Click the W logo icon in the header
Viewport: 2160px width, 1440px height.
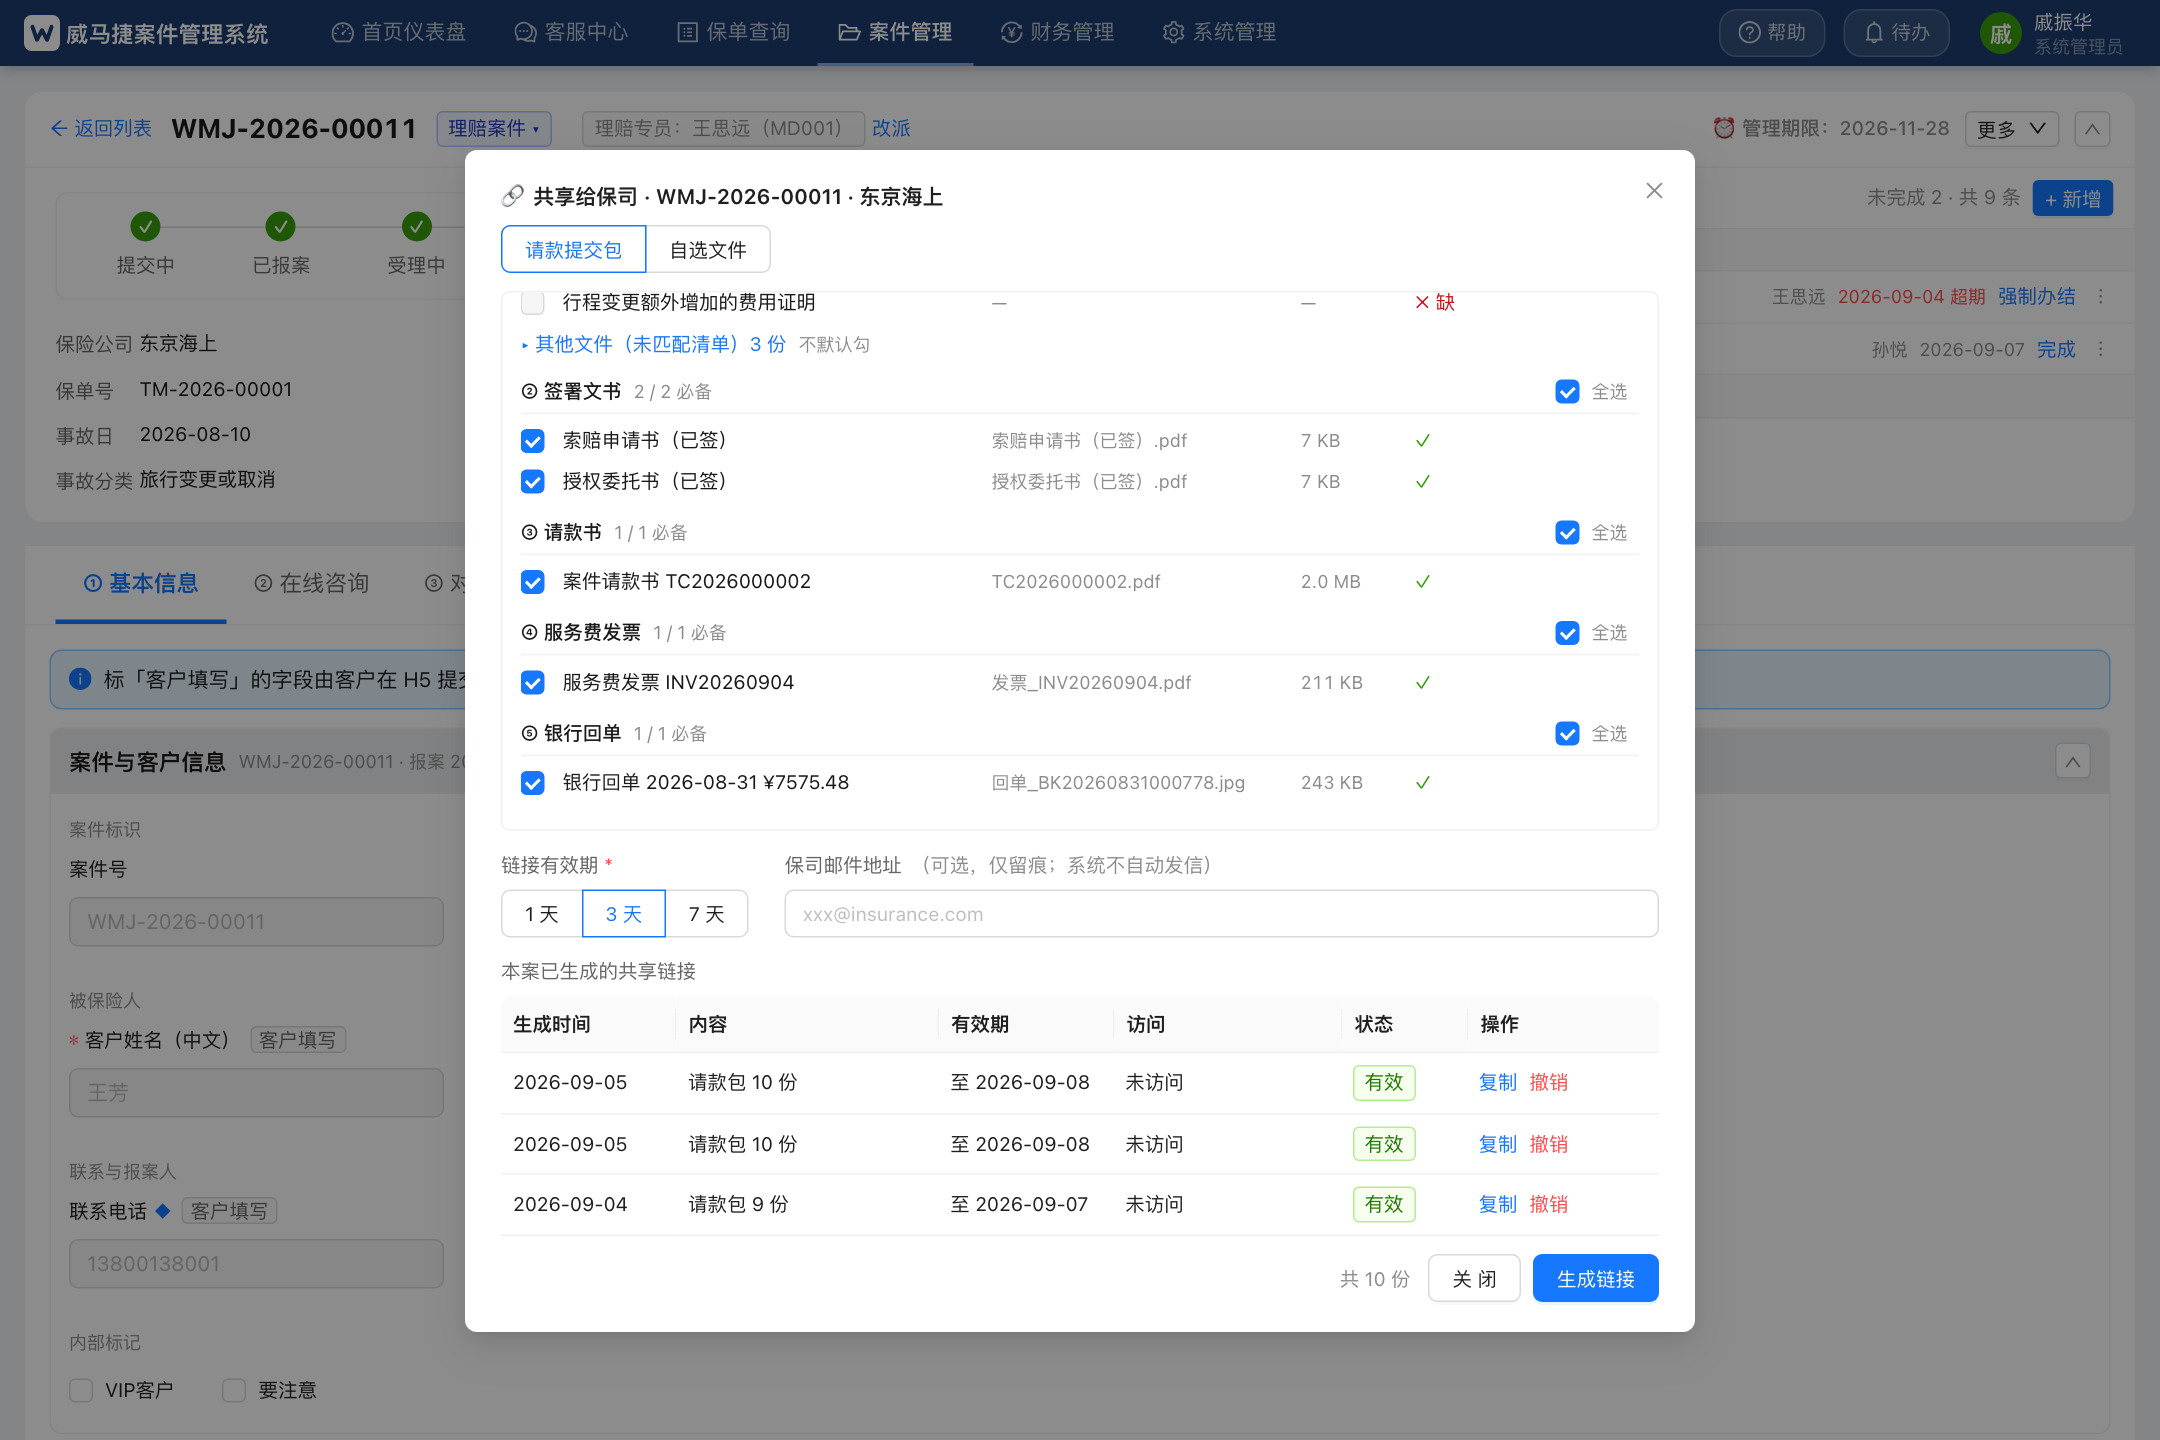(x=41, y=33)
